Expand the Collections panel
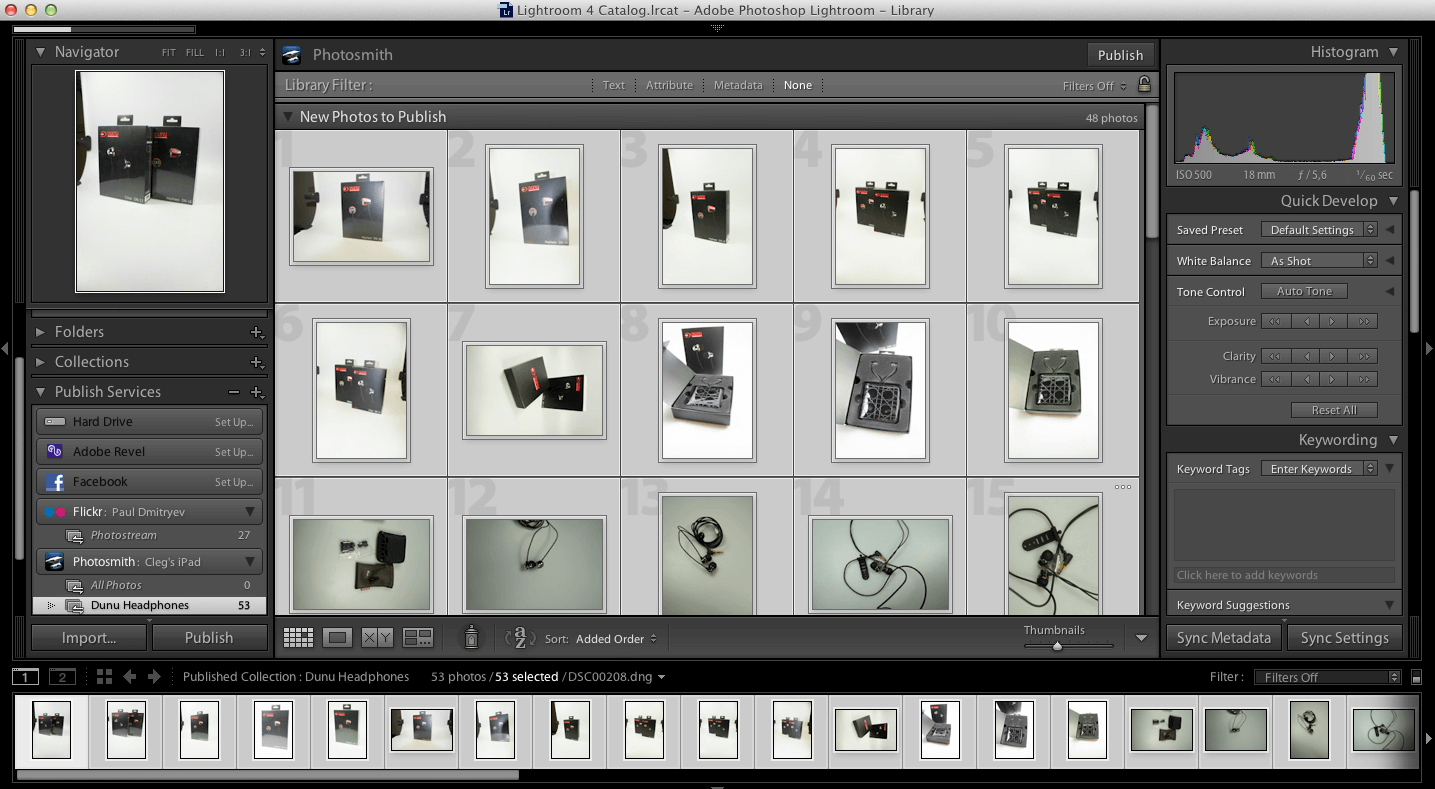This screenshot has height=789, width=1435. (41, 362)
